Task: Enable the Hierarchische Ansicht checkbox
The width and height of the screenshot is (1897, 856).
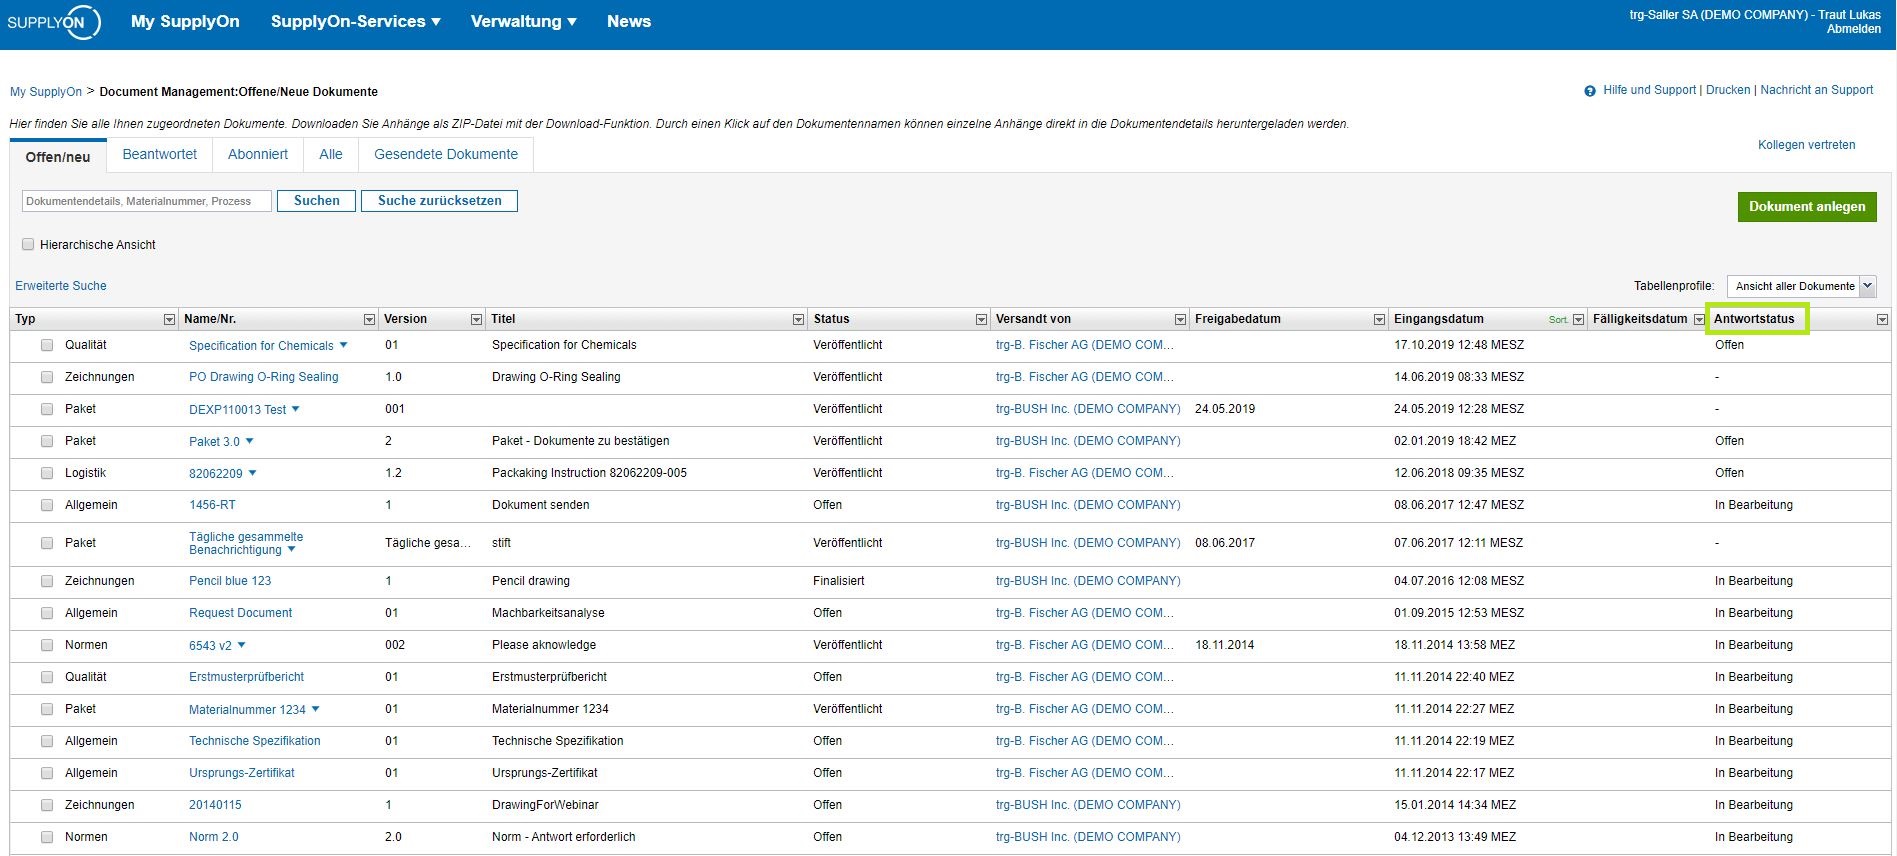Action: pyautogui.click(x=28, y=245)
